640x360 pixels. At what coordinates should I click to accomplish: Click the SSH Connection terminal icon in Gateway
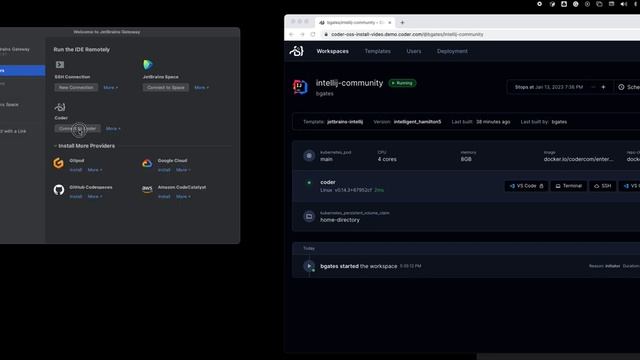60,64
